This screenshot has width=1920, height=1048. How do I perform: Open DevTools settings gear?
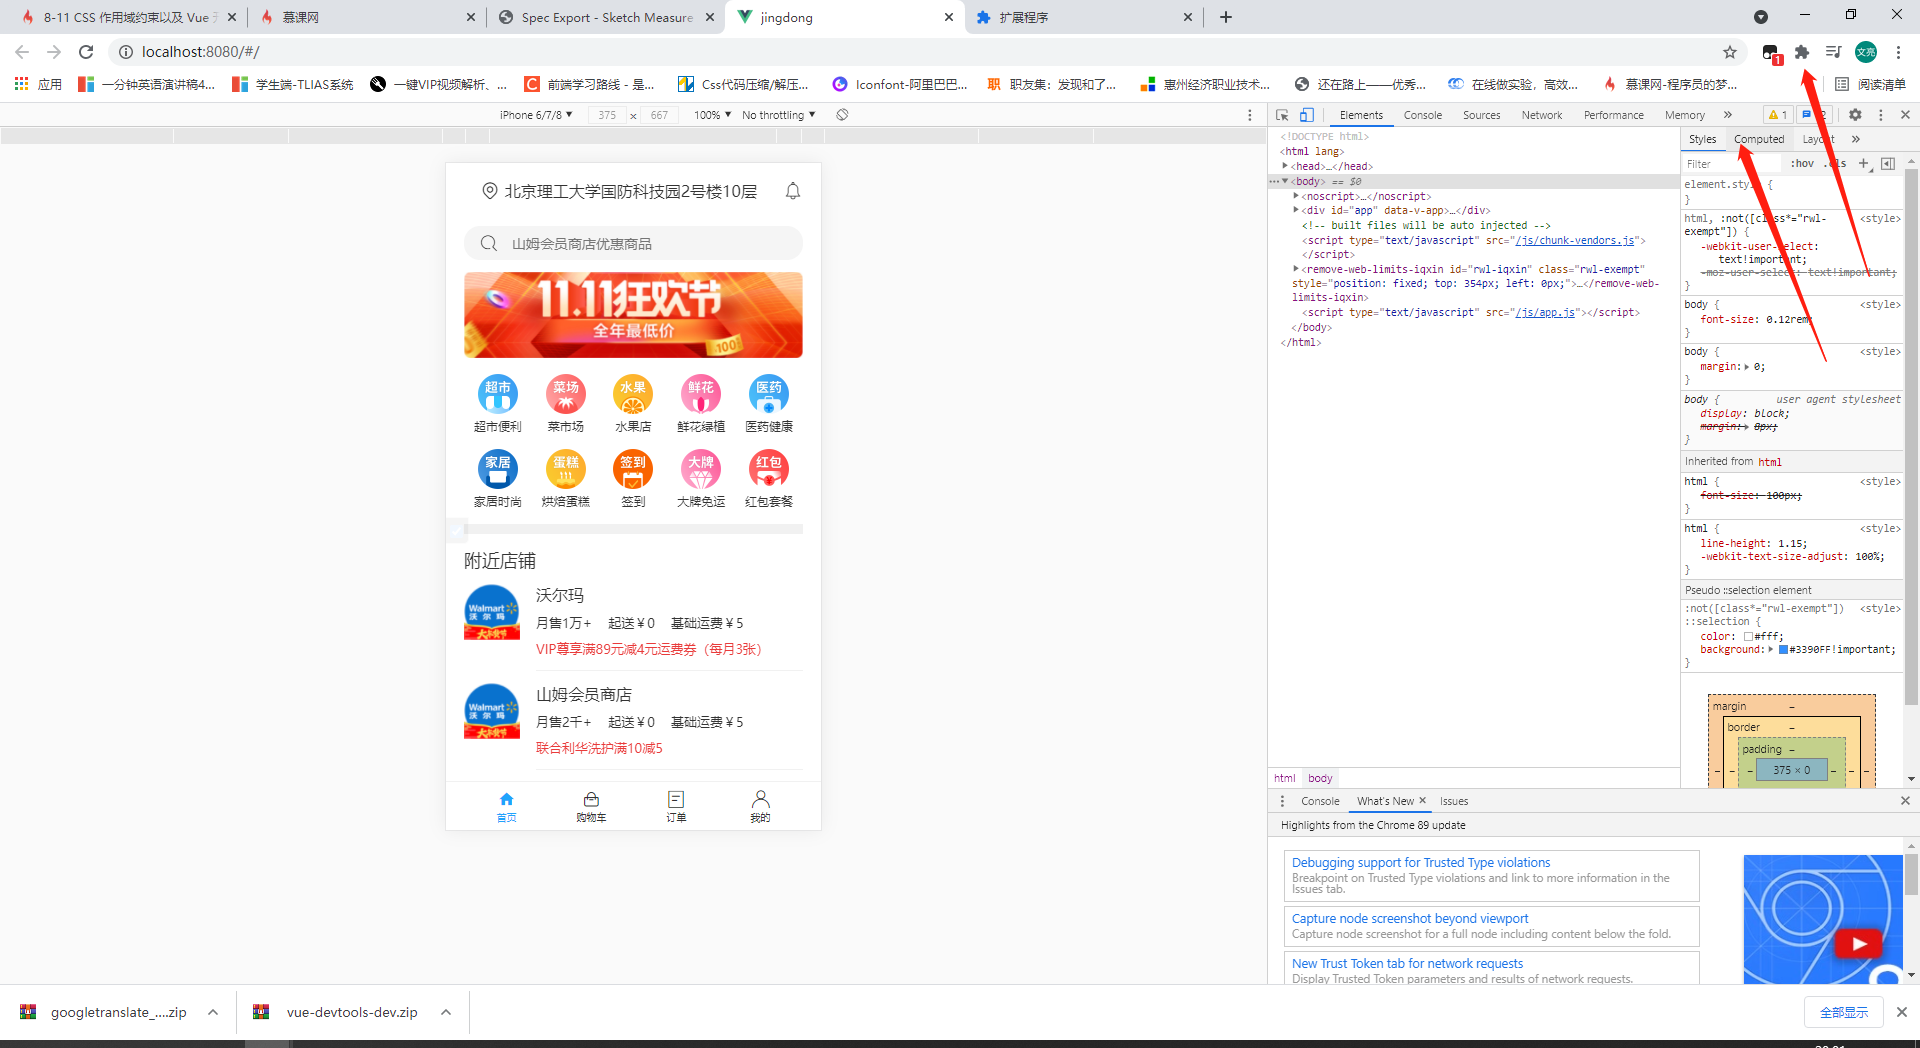pos(1855,115)
